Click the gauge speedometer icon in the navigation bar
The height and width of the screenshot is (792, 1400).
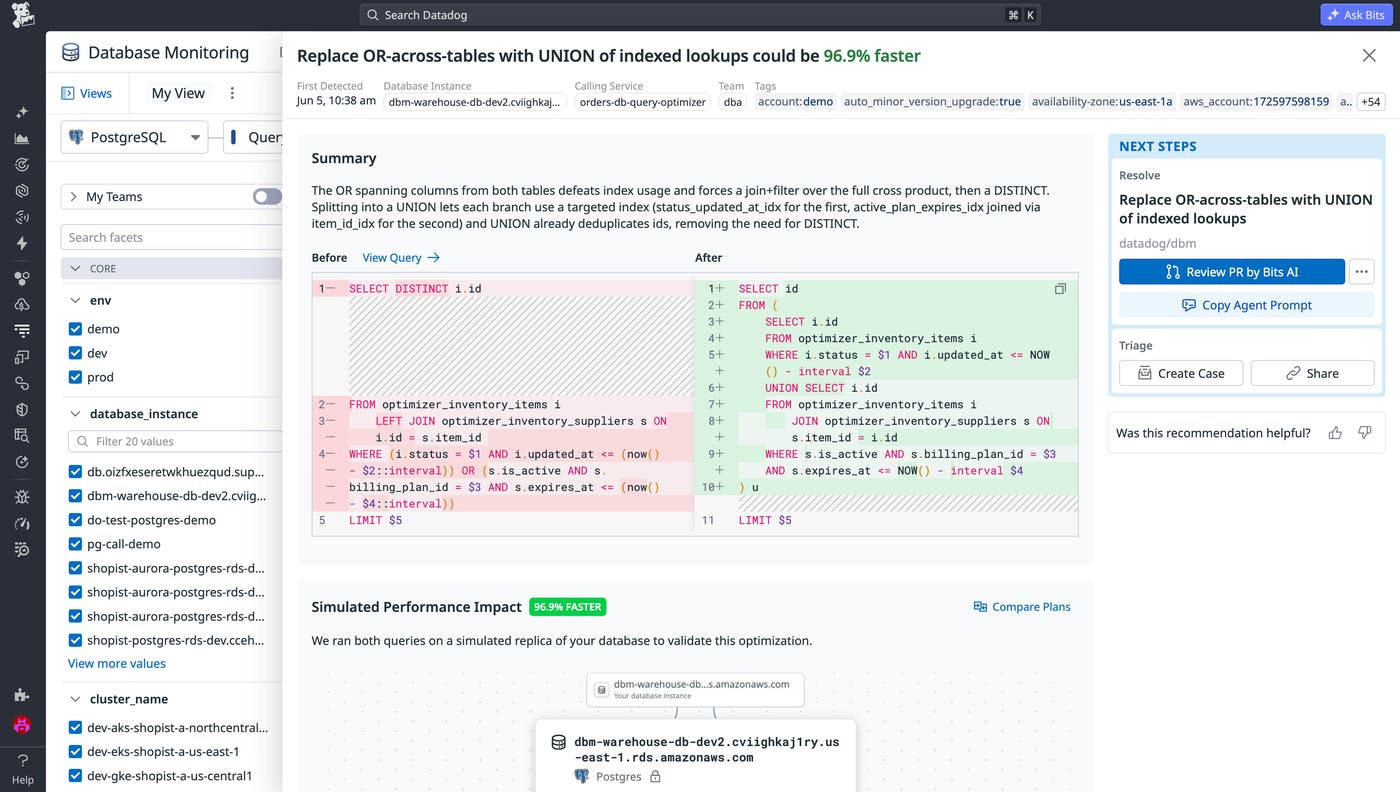pos(22,523)
